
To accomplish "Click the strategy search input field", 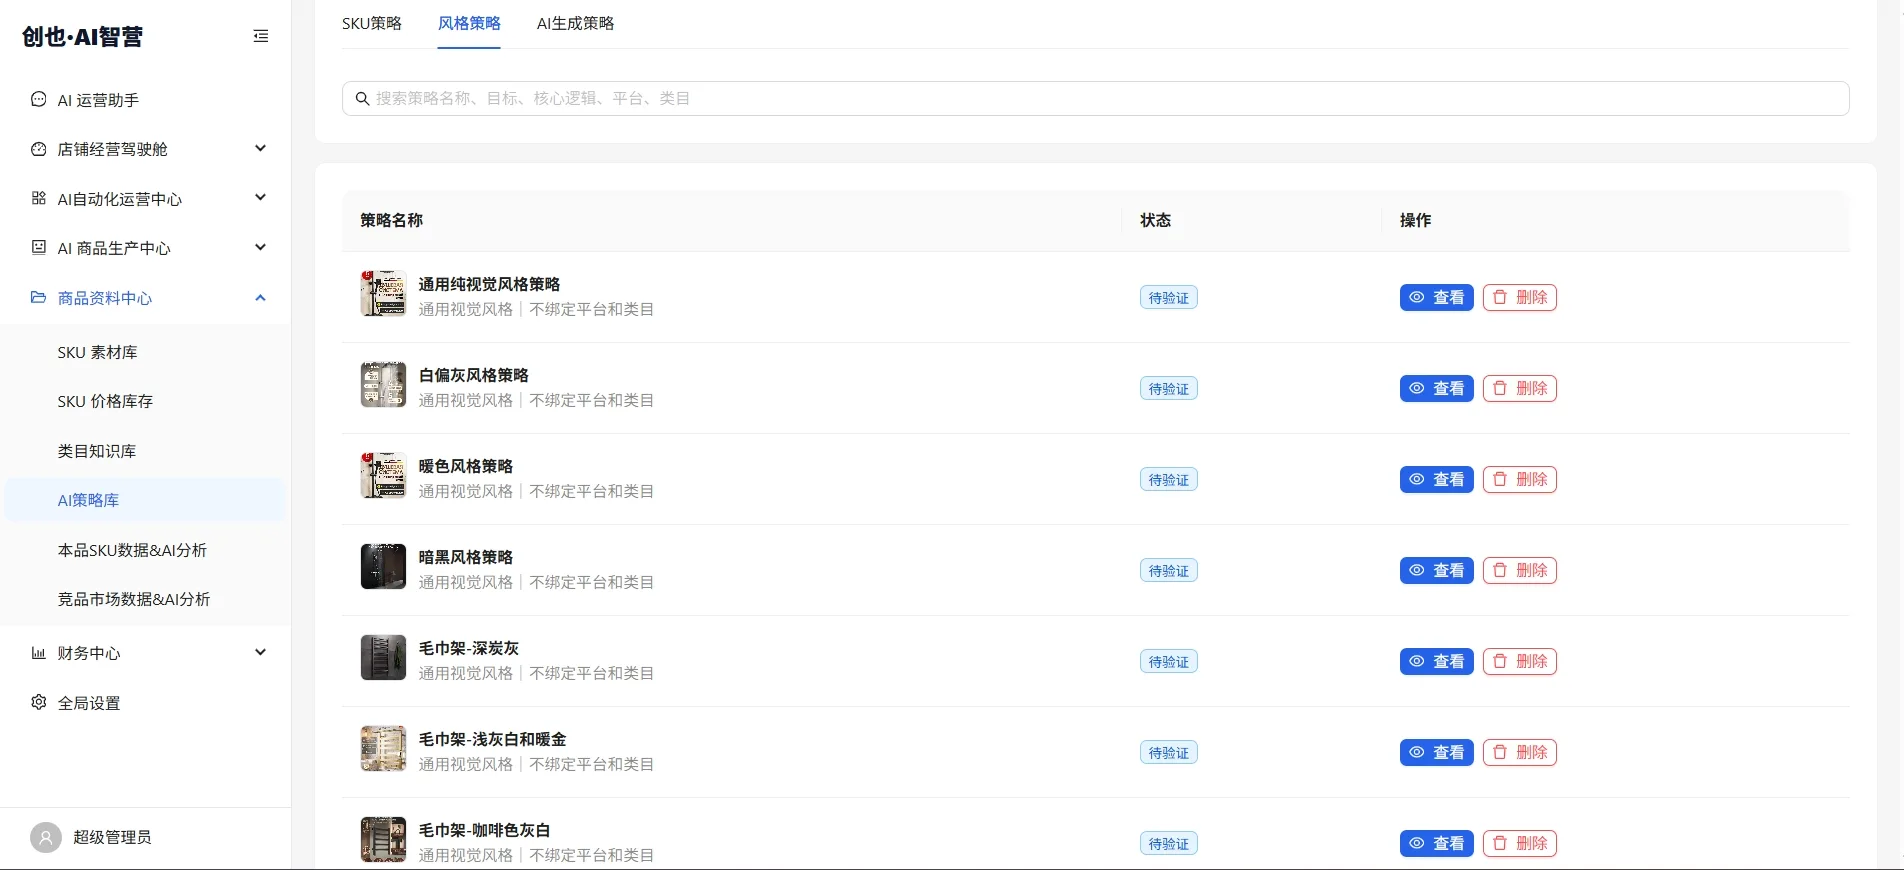I will [x=1095, y=98].
